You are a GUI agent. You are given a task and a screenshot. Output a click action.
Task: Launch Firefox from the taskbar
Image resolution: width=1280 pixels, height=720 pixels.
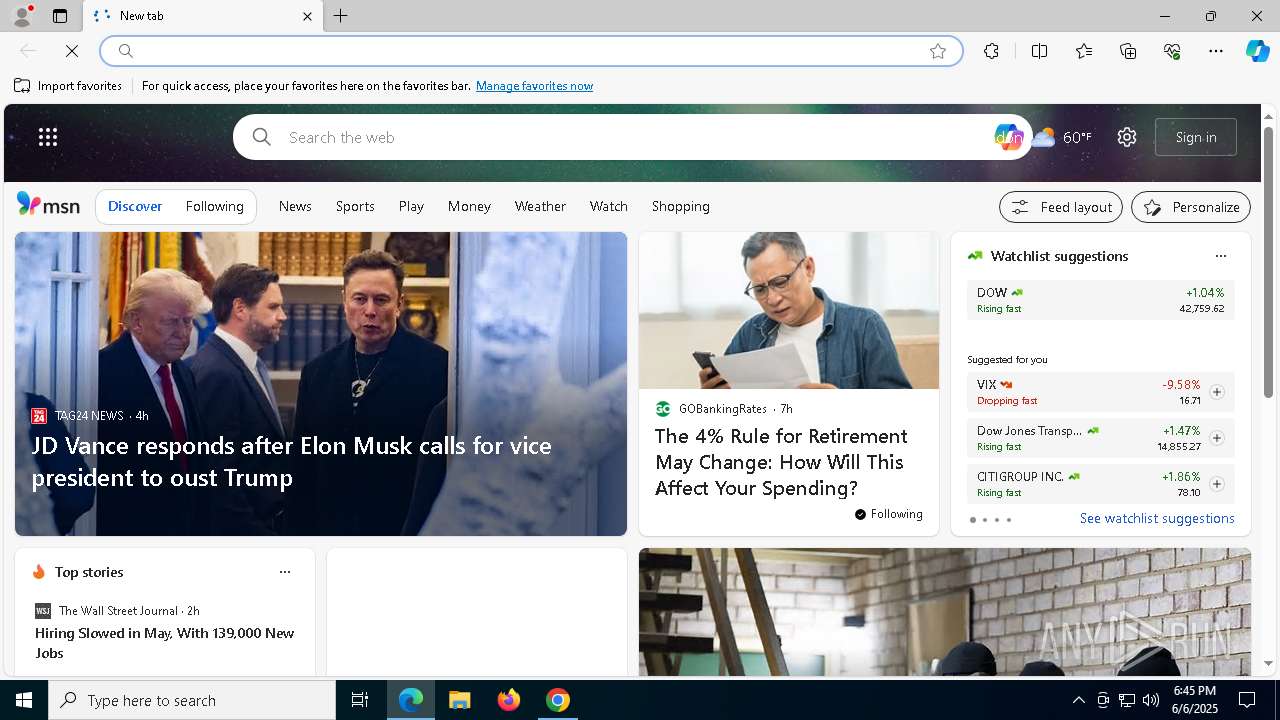tap(509, 700)
